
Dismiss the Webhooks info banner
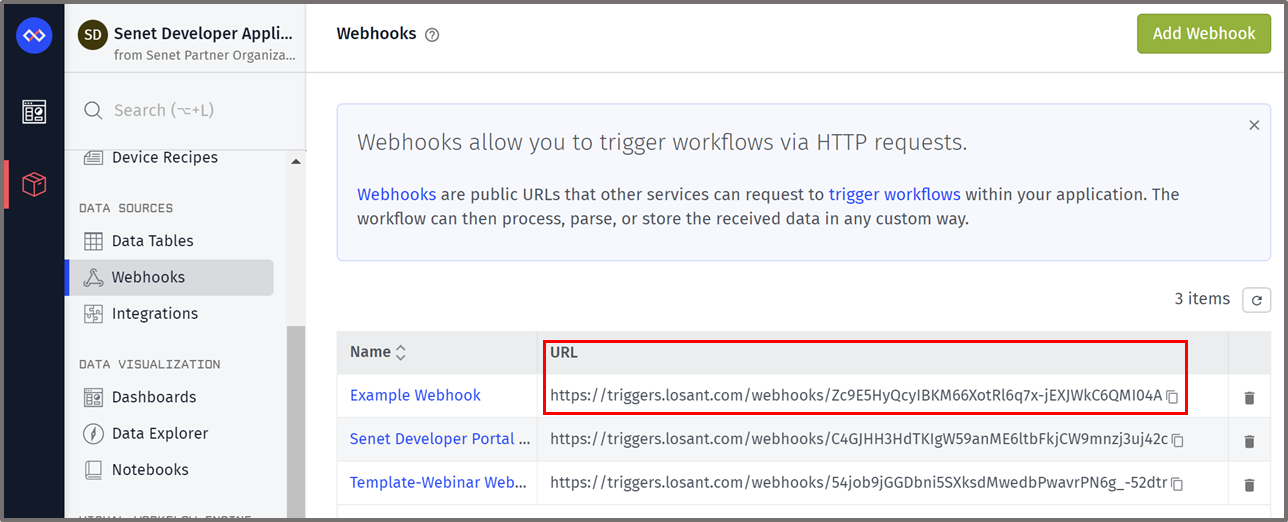(x=1253, y=125)
